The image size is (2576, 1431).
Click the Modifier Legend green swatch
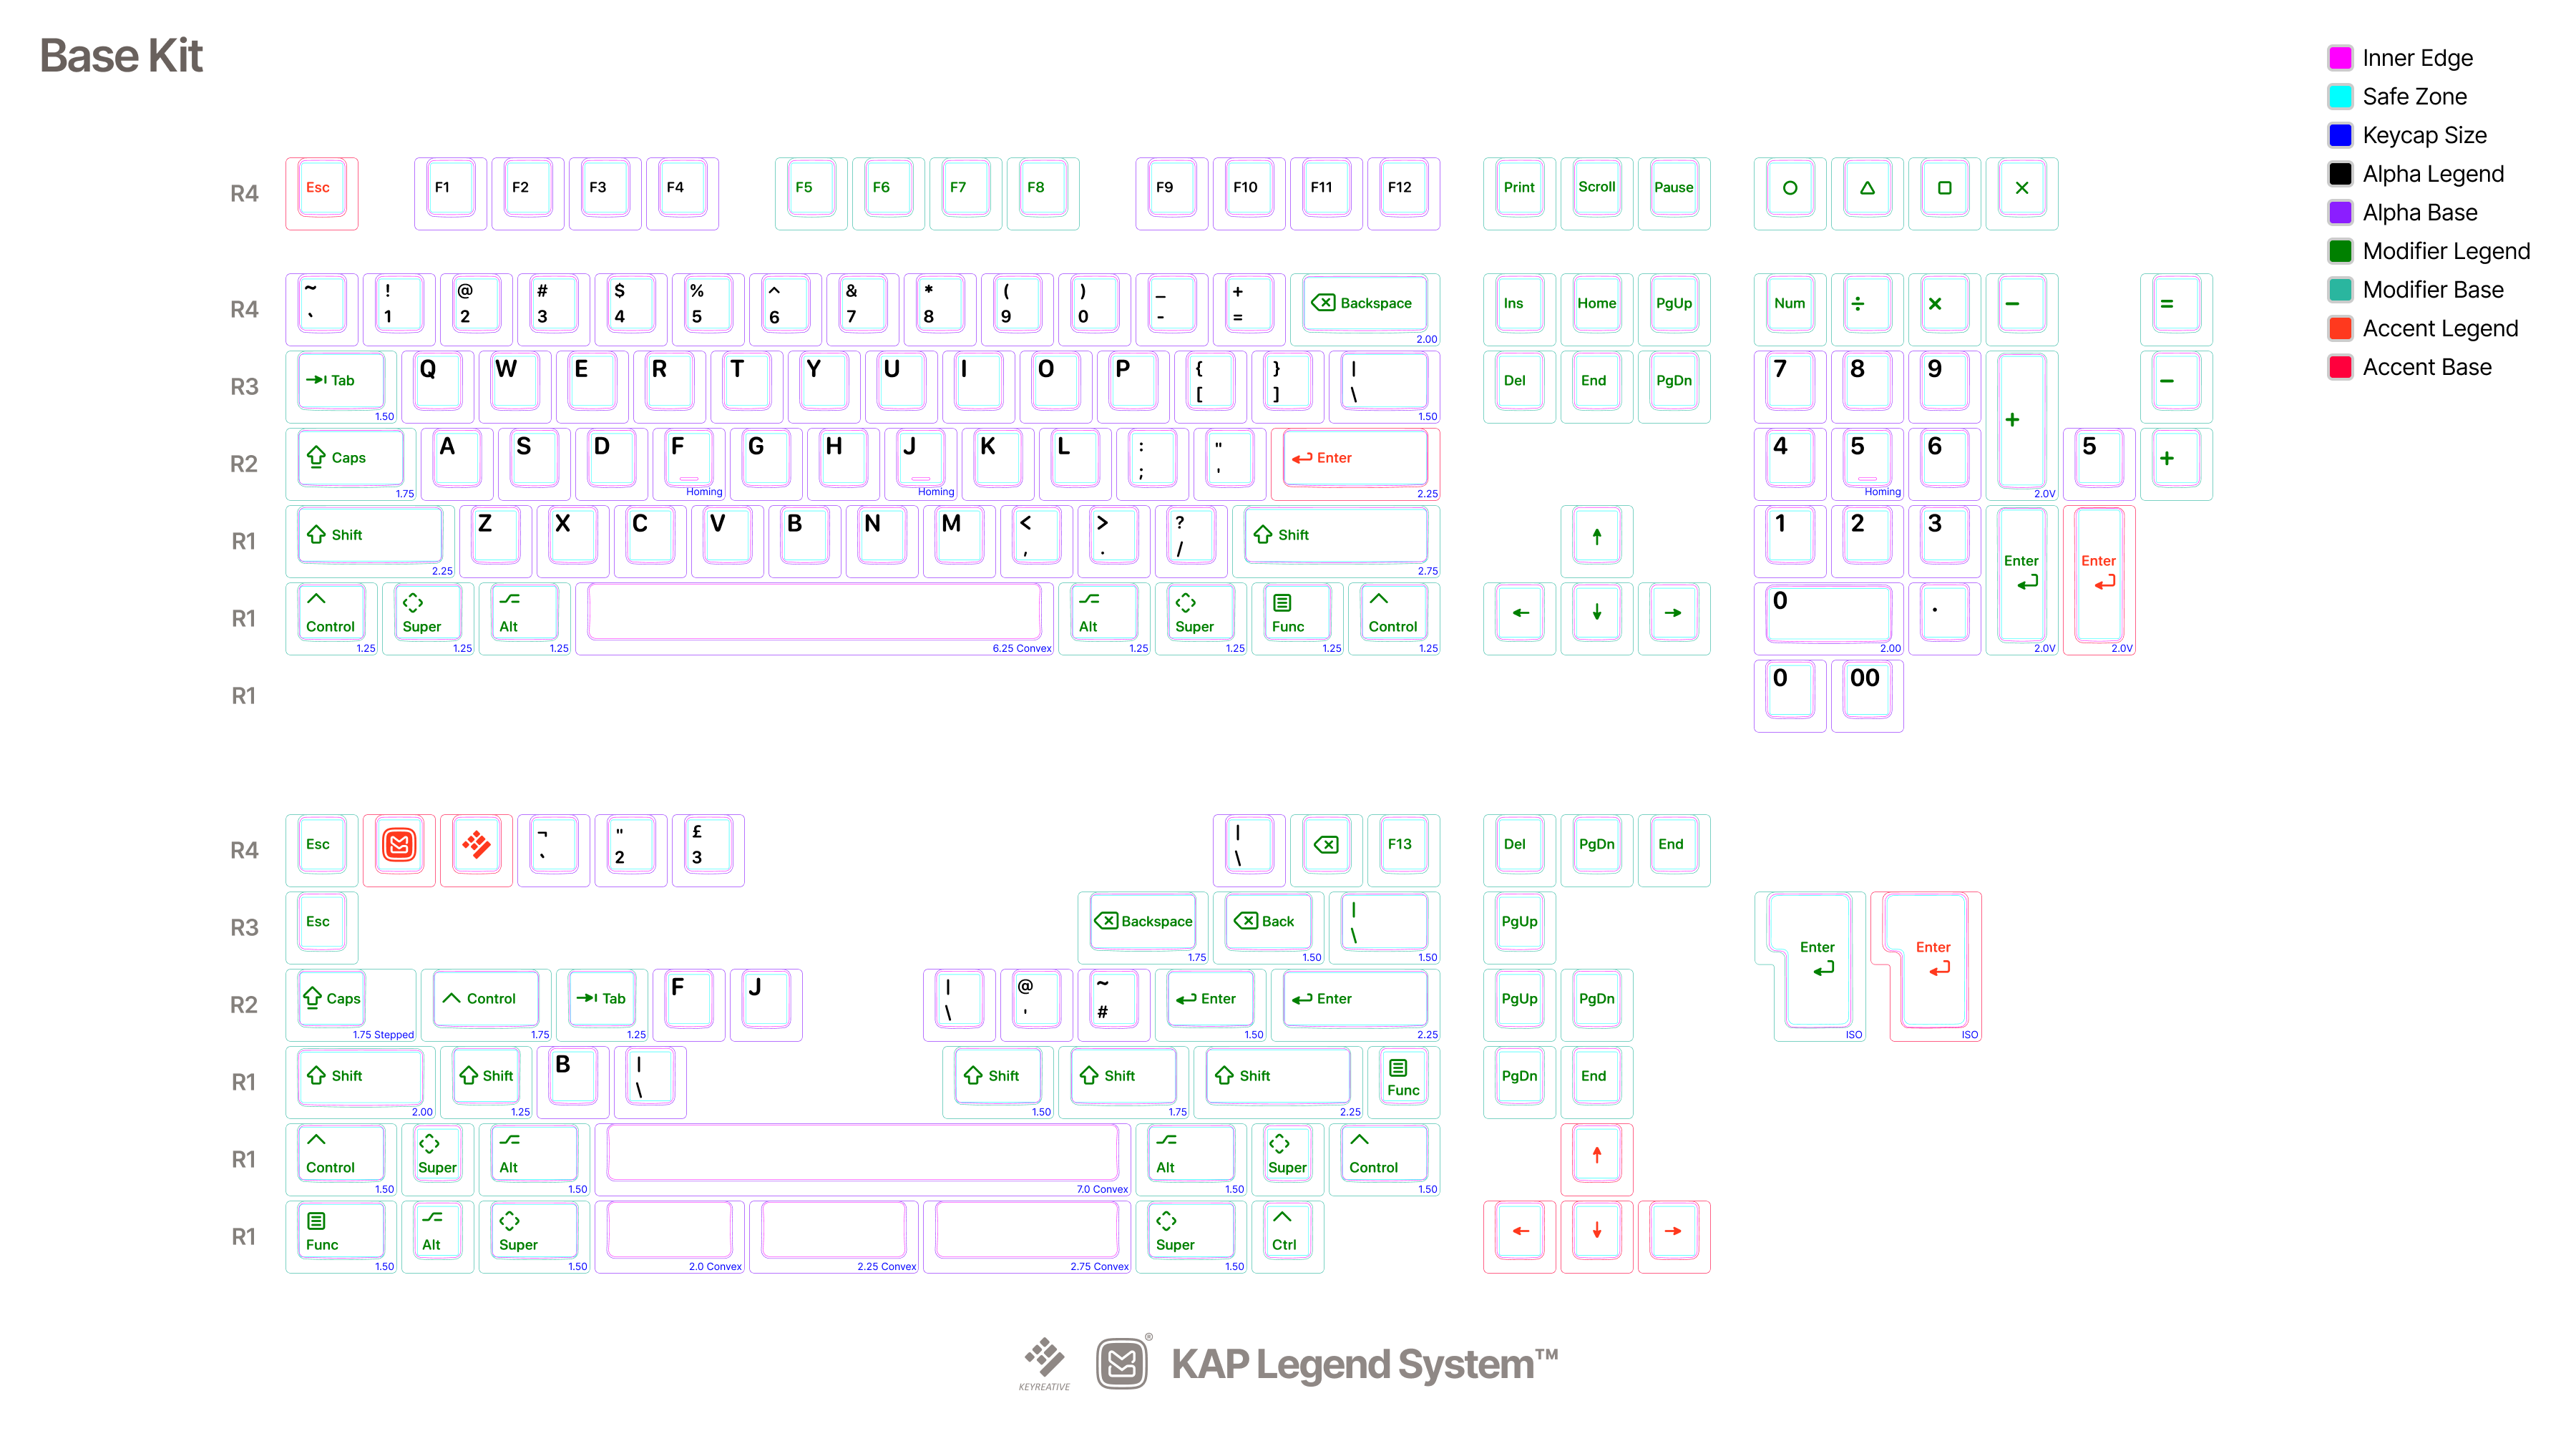click(2340, 251)
